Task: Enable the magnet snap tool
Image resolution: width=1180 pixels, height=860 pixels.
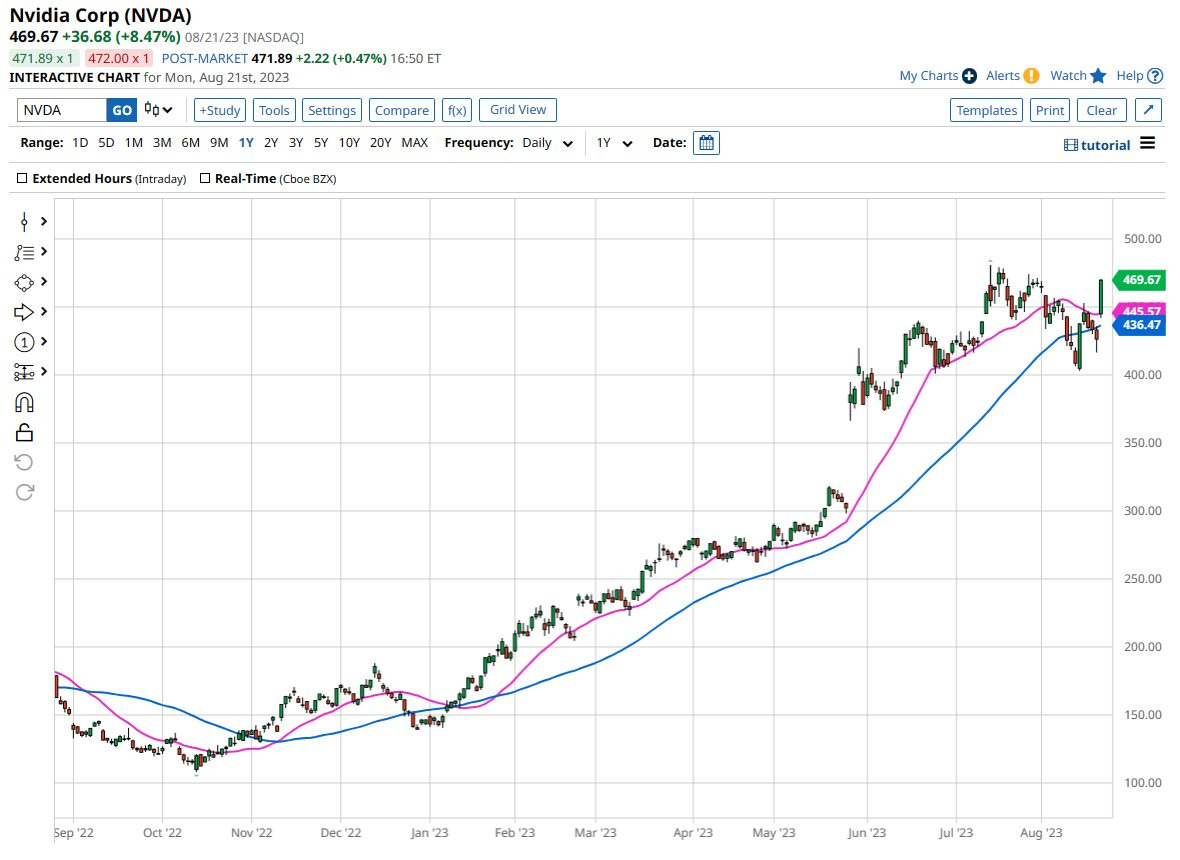Action: 25,402
